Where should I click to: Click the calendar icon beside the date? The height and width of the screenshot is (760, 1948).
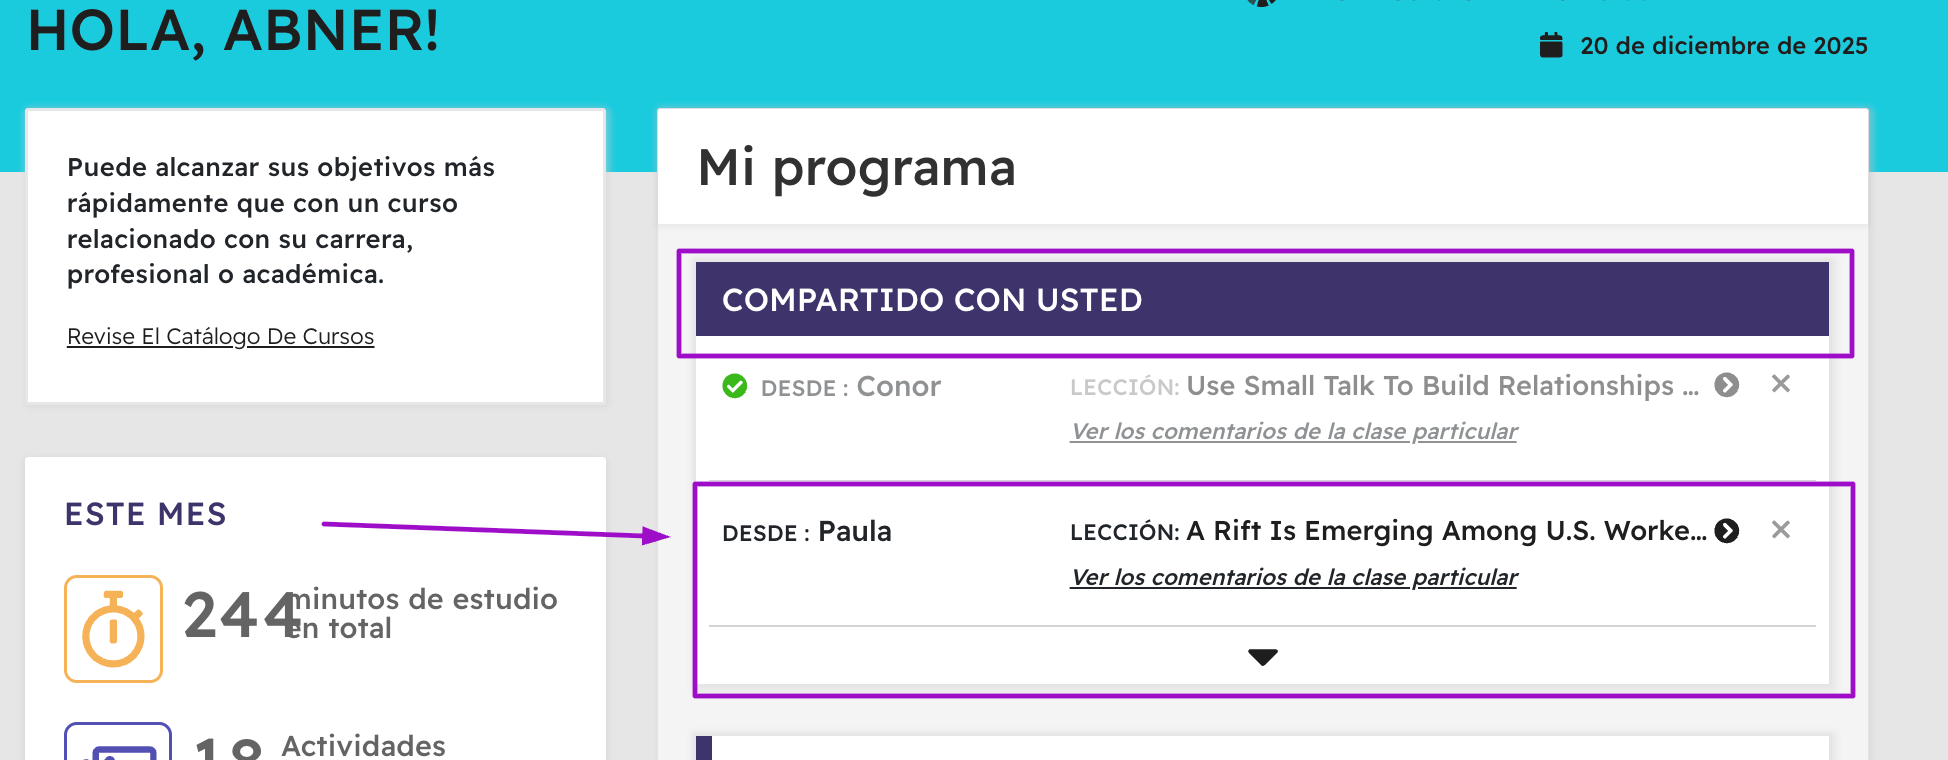1551,45
